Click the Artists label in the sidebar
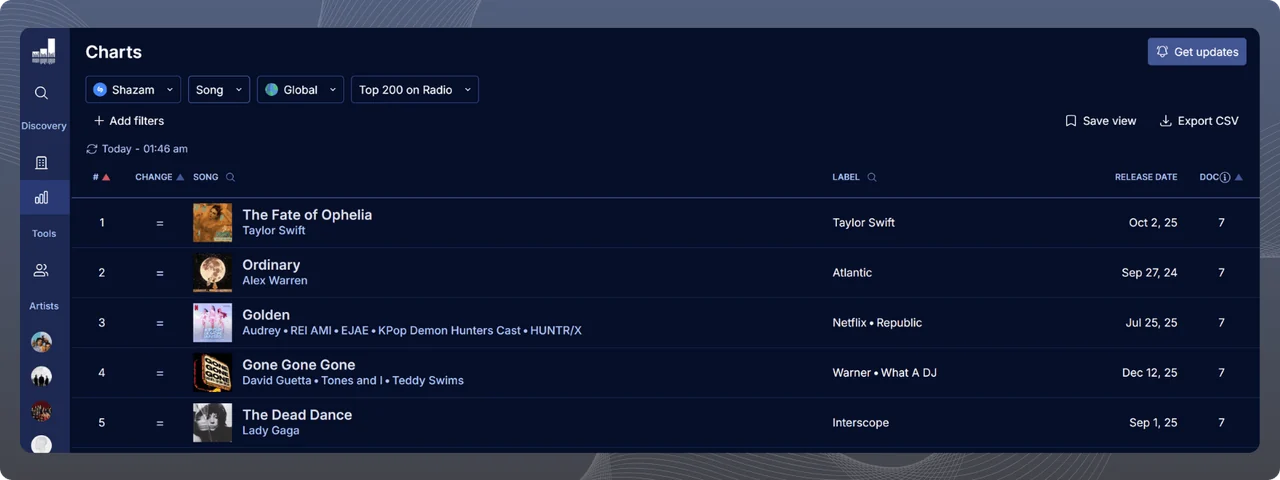The width and height of the screenshot is (1280, 480). (44, 306)
